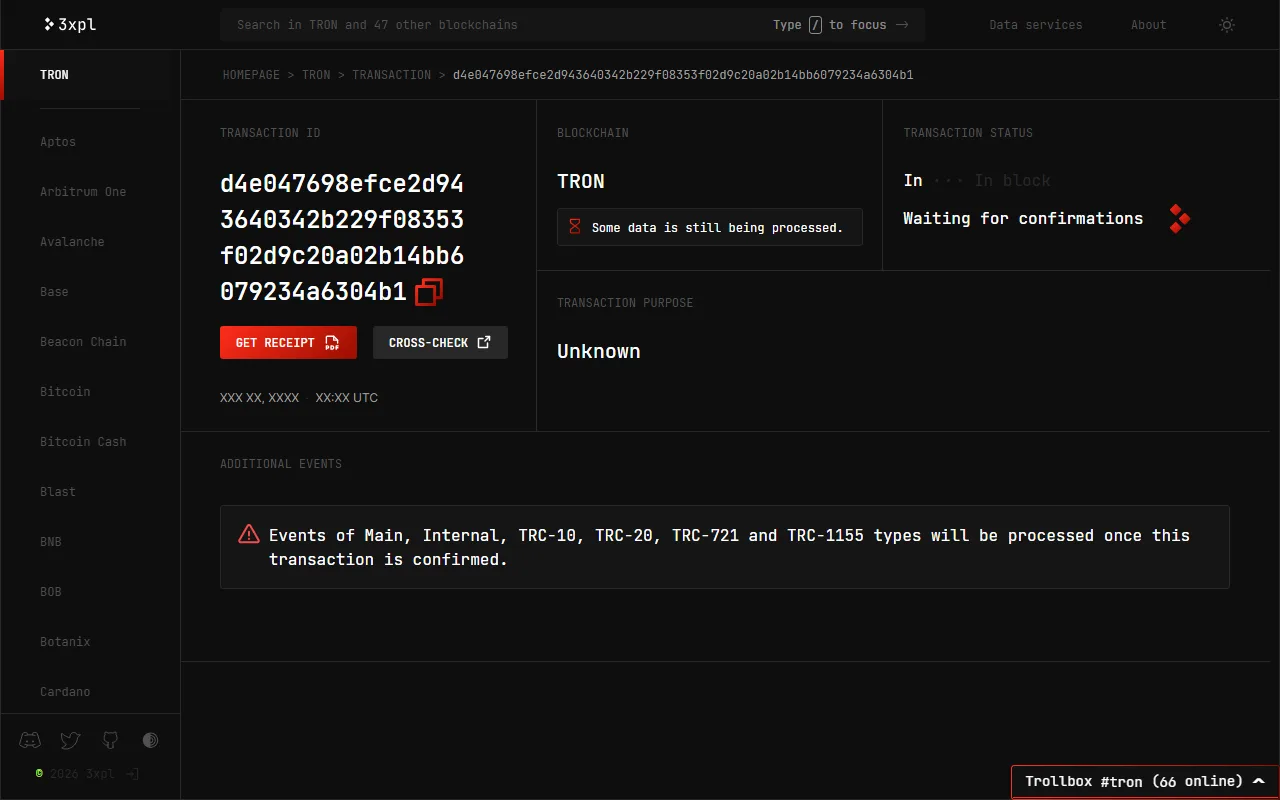Click the transaction hash in breadcrumb

(683, 75)
